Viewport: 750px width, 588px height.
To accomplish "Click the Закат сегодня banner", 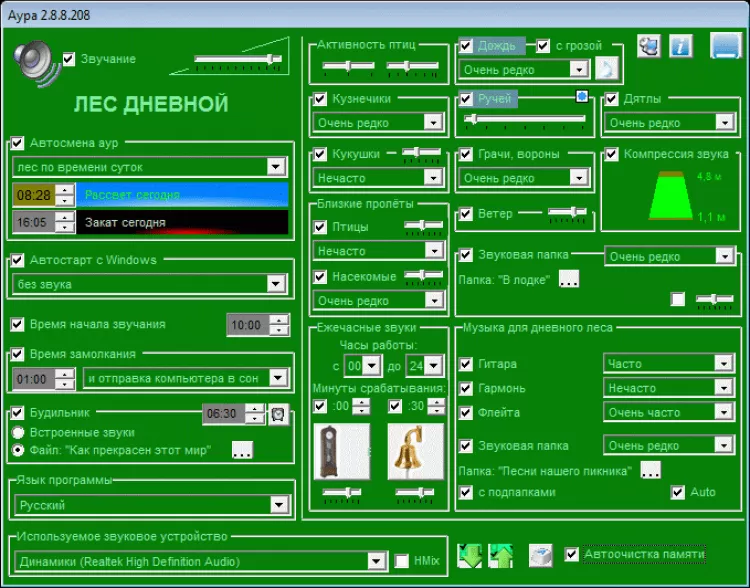I will [182, 222].
